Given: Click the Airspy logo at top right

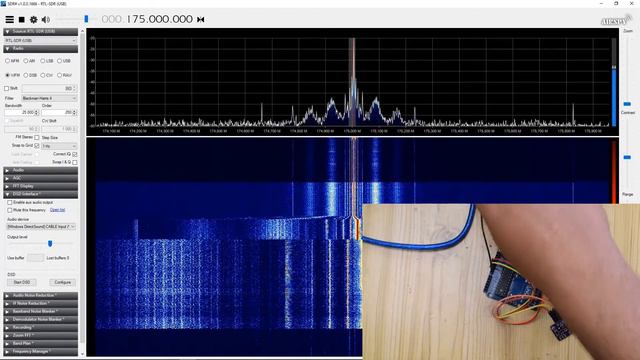Looking at the screenshot, I should click(616, 20).
